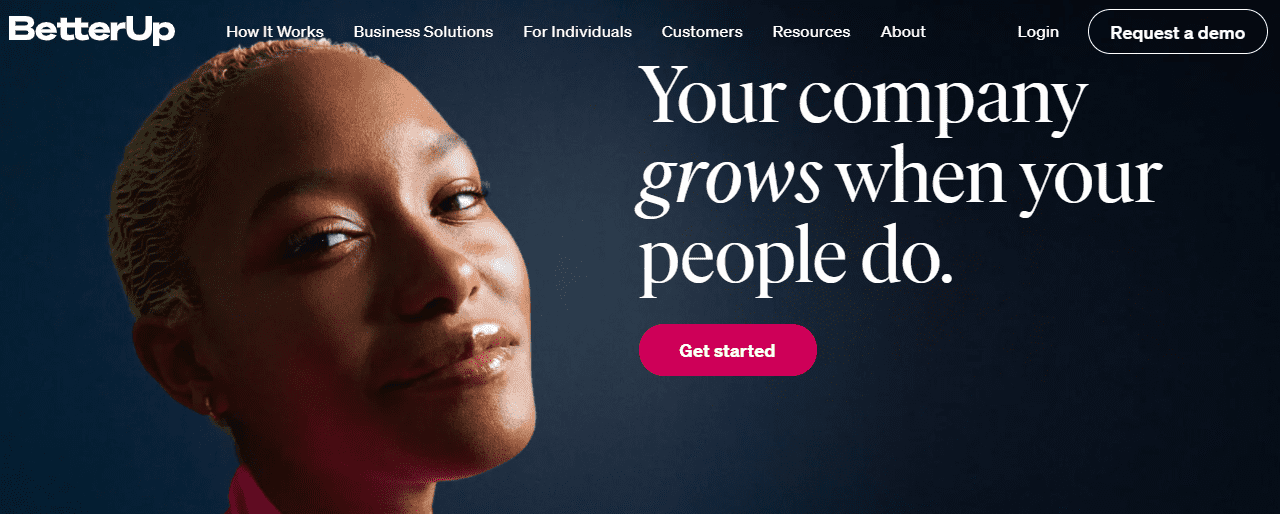Expand the For Individuals navigation menu
Viewport: 1280px width, 514px height.
pyautogui.click(x=577, y=32)
